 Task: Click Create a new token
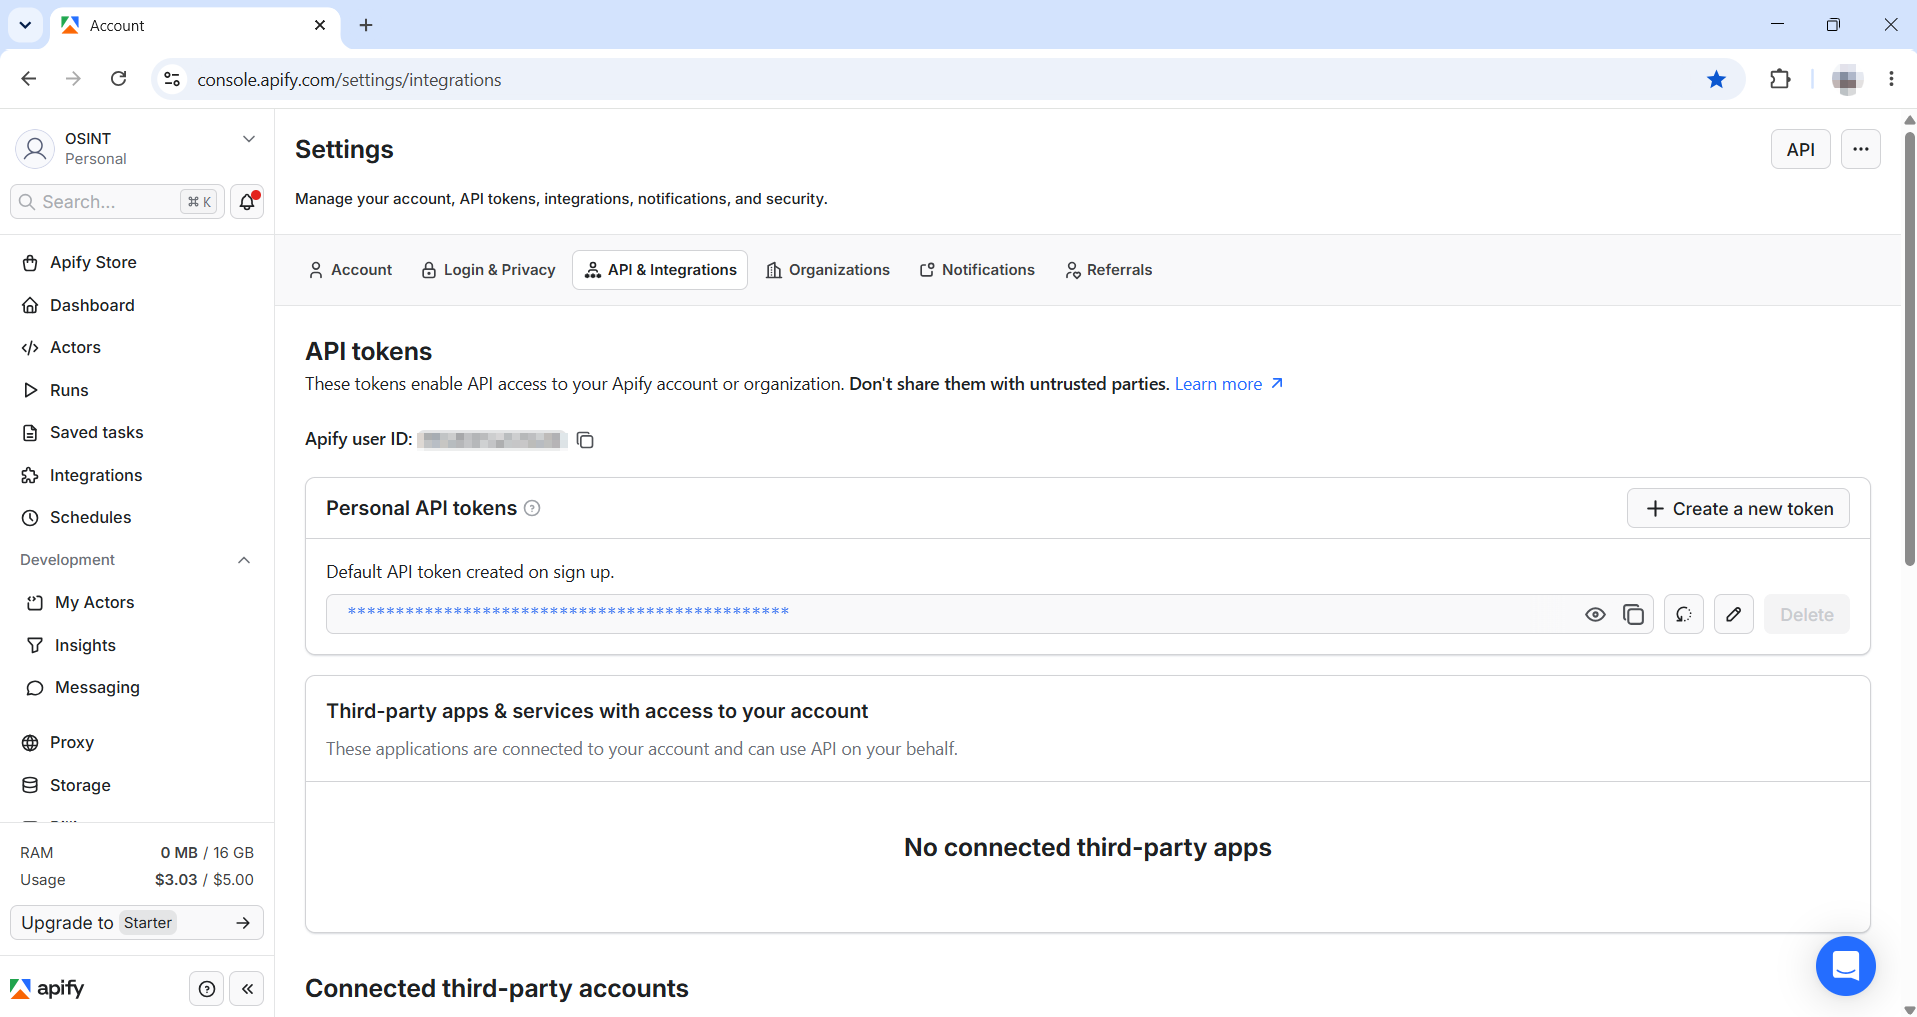(x=1738, y=508)
